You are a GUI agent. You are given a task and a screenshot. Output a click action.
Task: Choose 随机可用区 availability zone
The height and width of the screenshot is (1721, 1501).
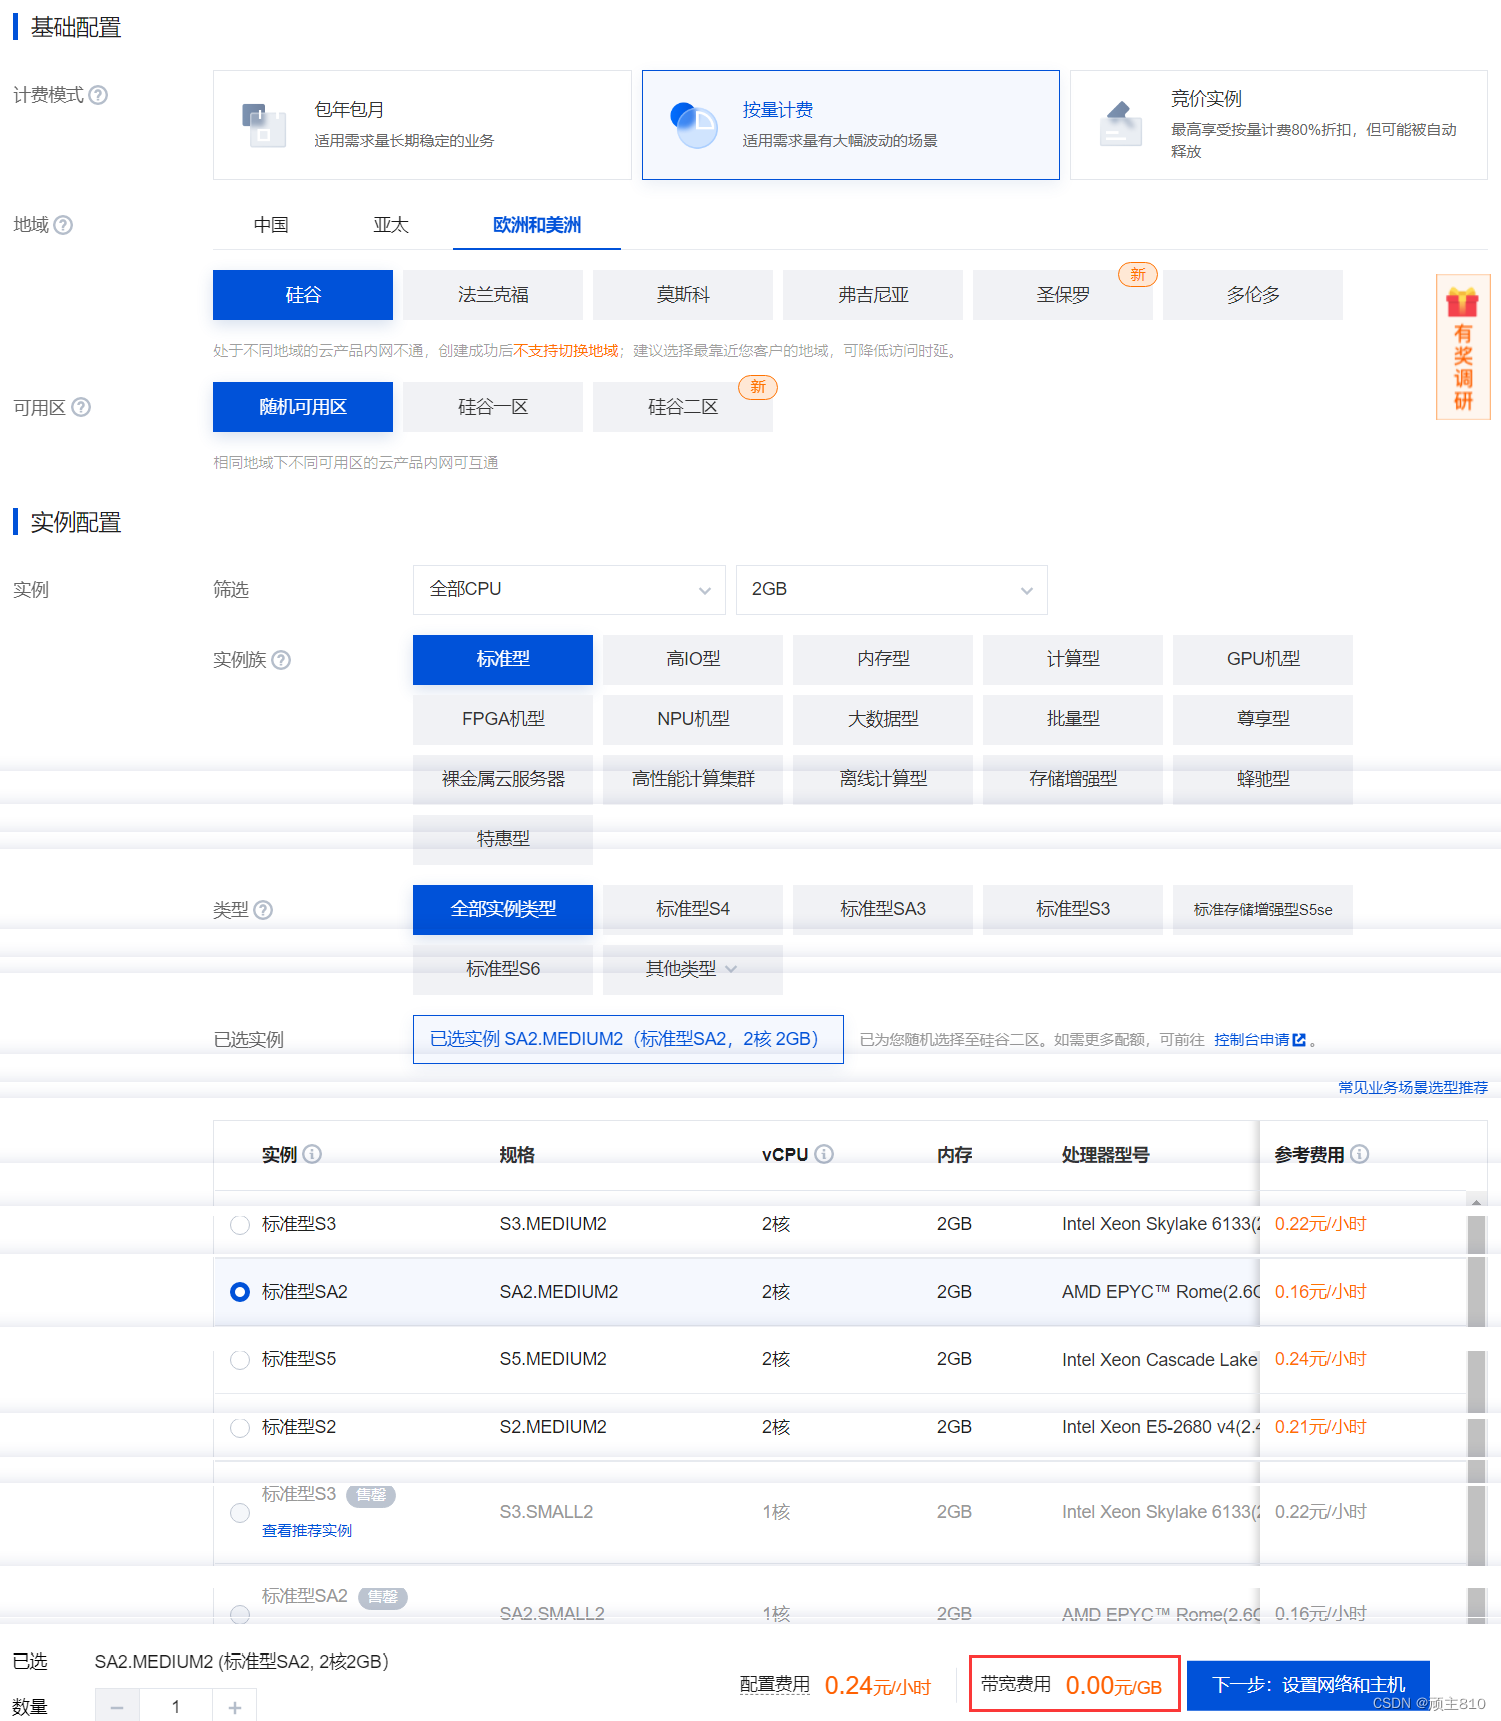303,407
